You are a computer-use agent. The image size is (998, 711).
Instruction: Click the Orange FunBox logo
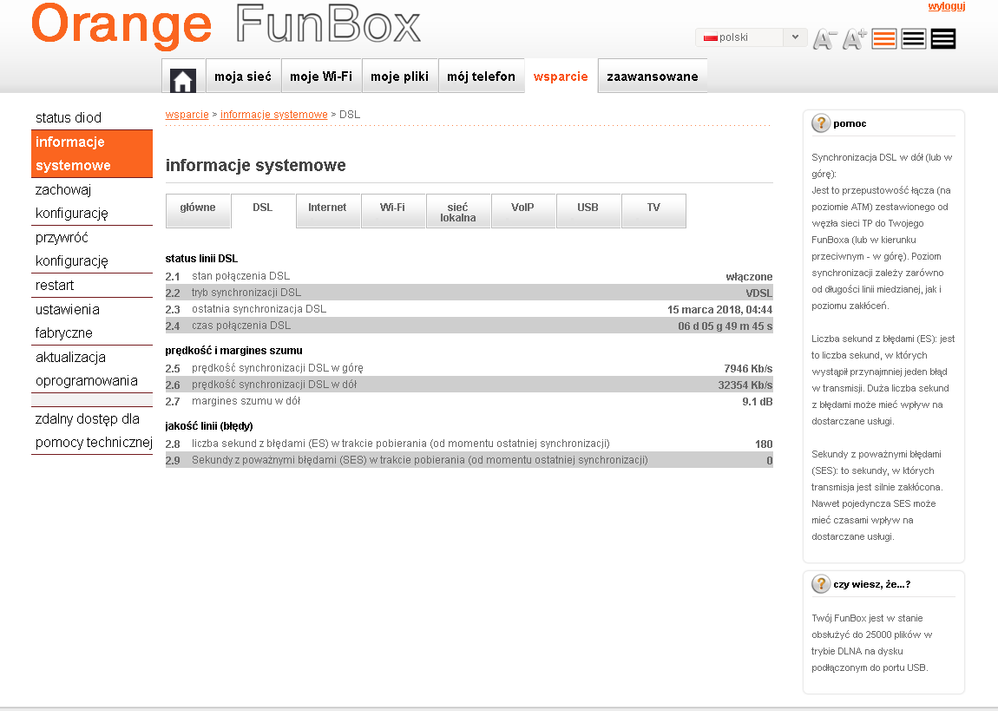point(220,28)
